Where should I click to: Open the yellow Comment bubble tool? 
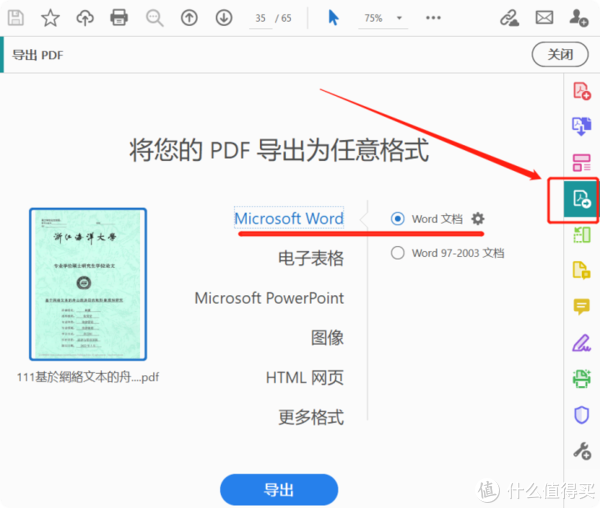pyautogui.click(x=582, y=306)
